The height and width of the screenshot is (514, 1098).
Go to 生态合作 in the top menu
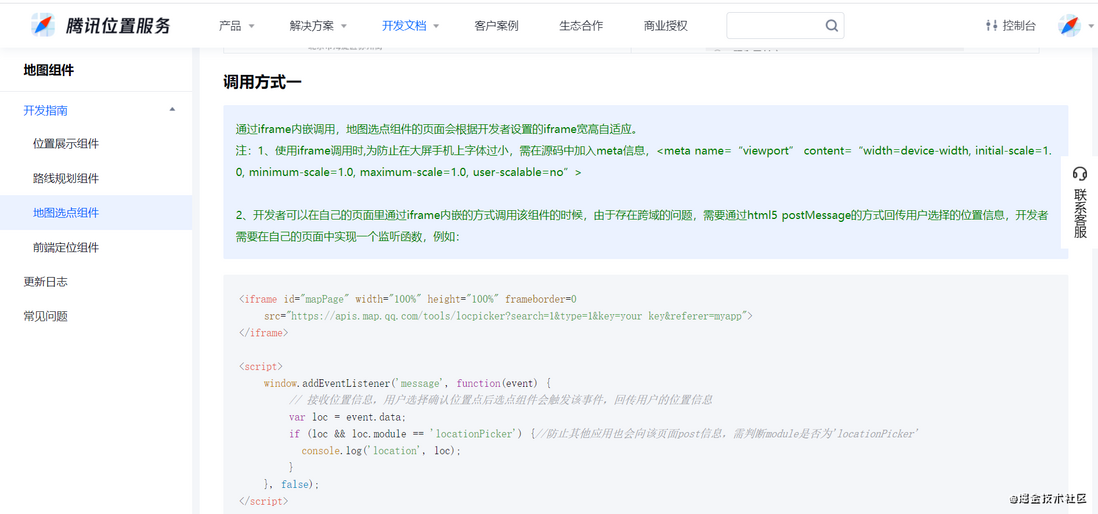(581, 26)
